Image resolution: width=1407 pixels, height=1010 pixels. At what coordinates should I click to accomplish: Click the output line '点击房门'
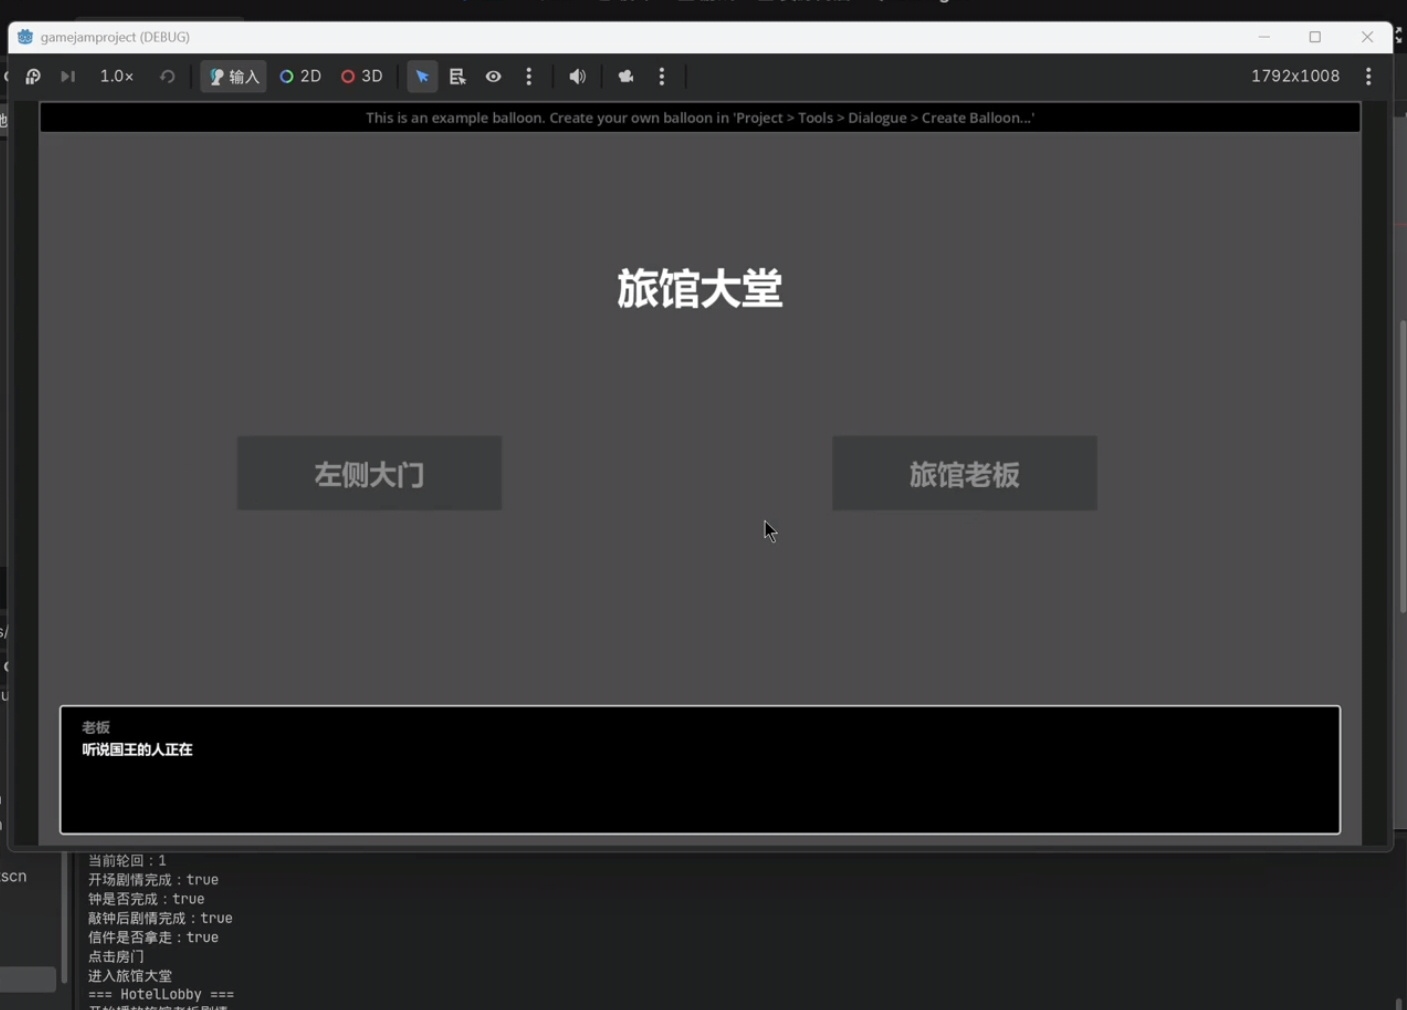116,956
